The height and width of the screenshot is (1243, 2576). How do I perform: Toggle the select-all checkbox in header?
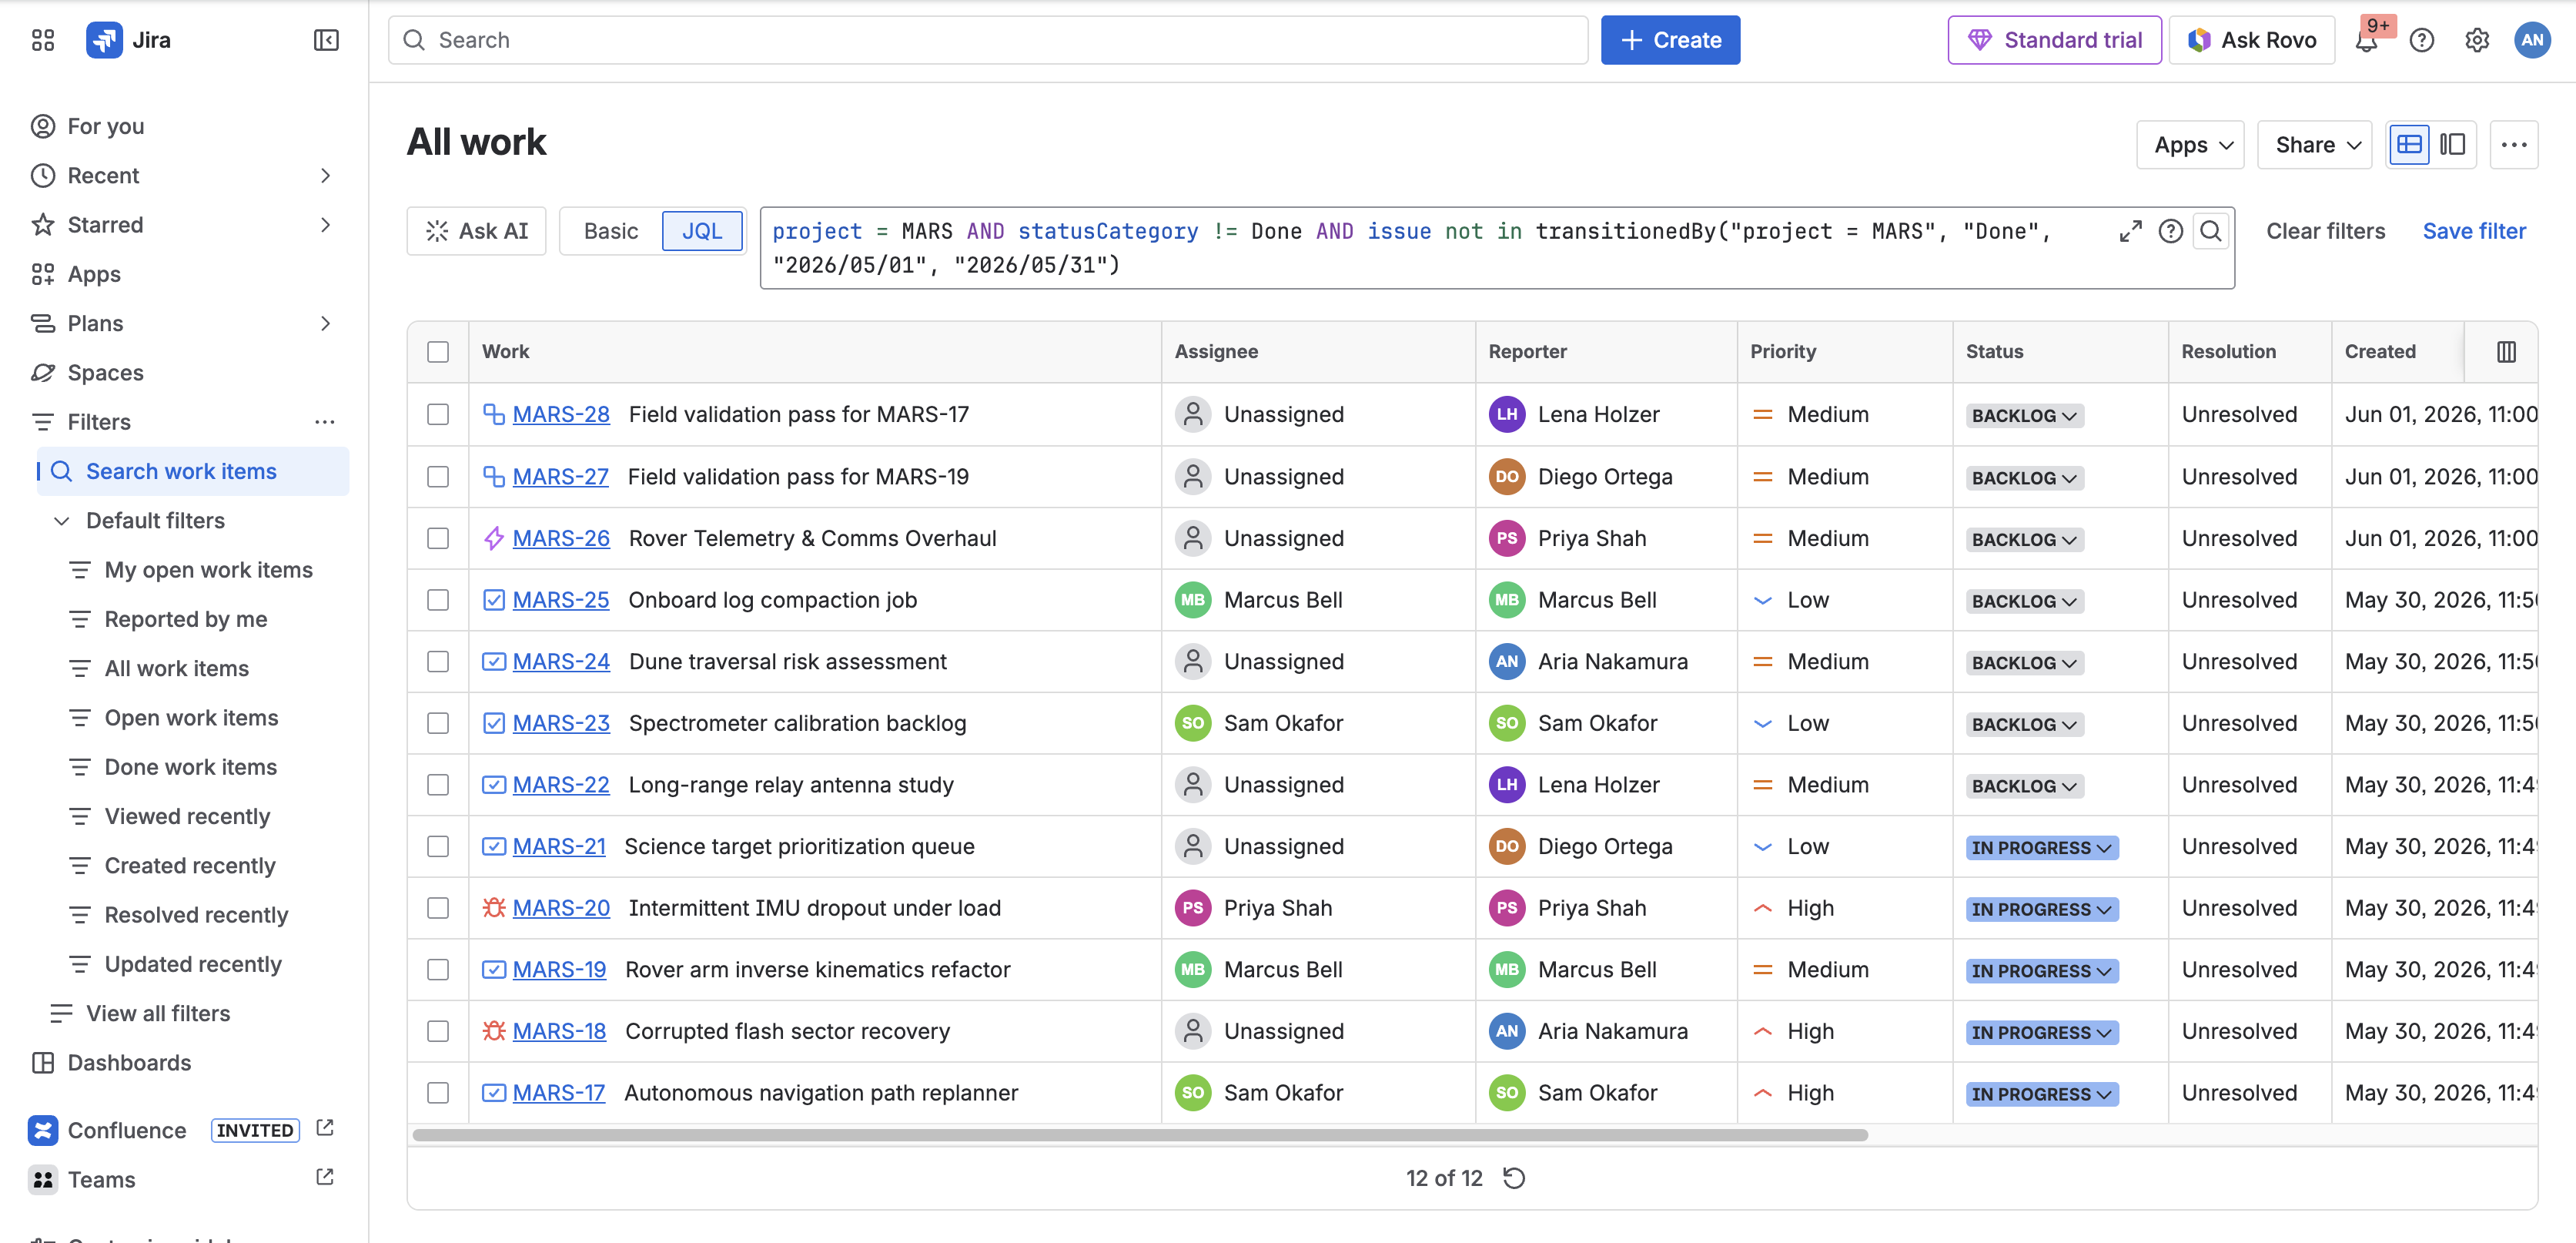(438, 352)
